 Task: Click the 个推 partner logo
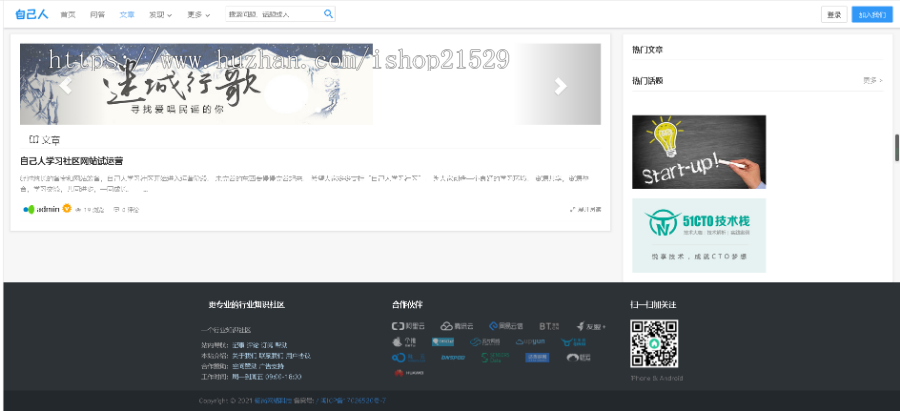[x=404, y=342]
